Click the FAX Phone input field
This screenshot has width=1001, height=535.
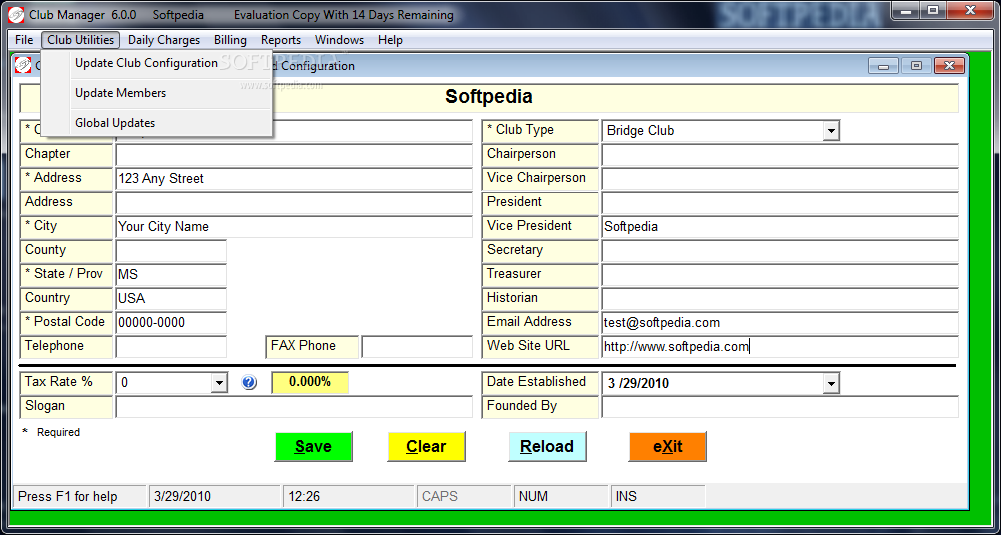pos(417,347)
